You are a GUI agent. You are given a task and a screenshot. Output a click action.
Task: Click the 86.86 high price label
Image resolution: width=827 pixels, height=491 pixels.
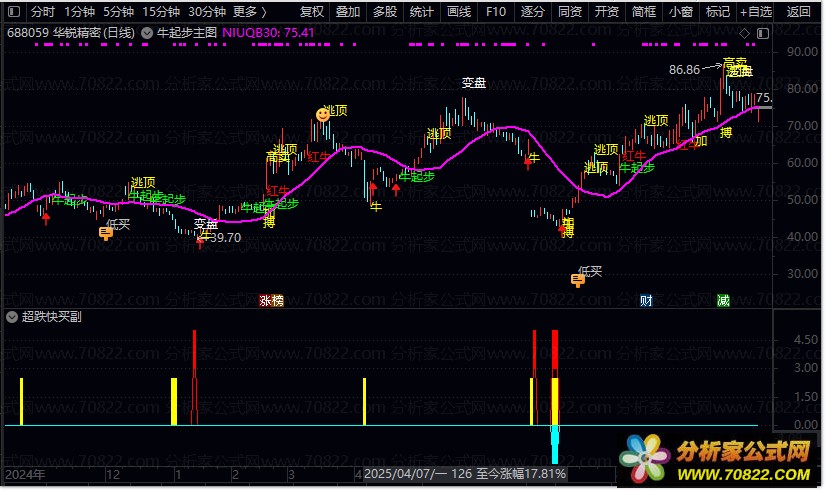coord(684,70)
